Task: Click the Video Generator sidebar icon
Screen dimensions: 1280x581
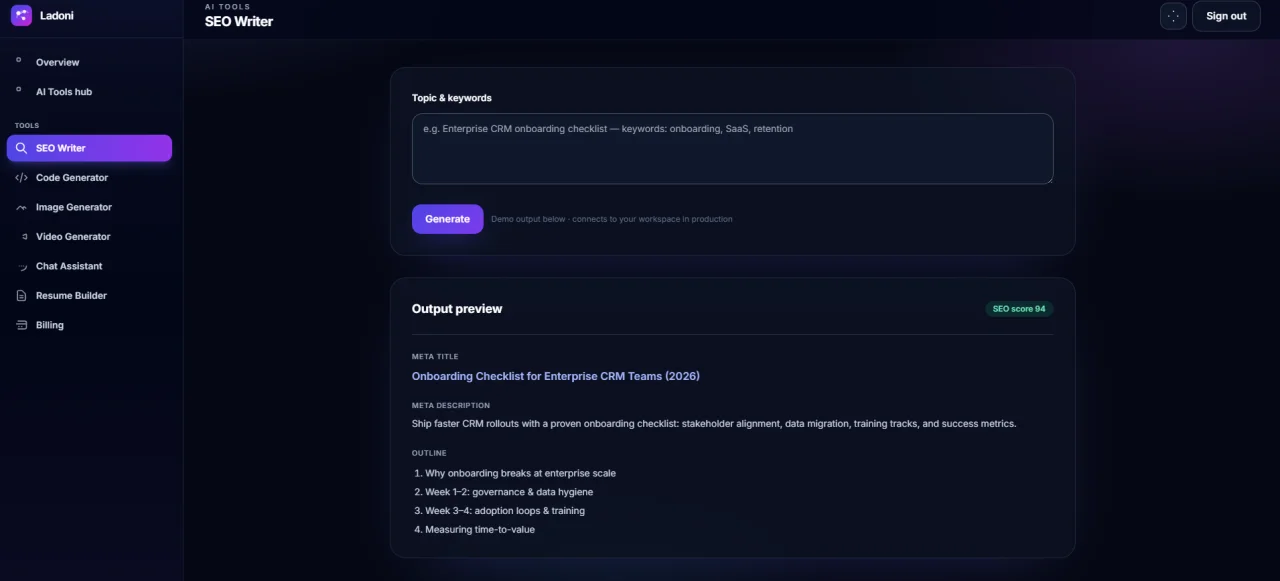Action: pyautogui.click(x=24, y=237)
